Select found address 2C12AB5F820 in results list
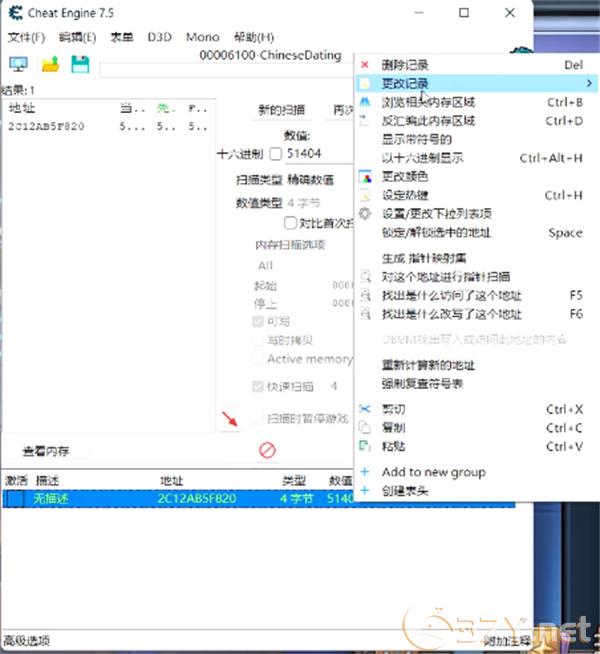600x654 pixels. (x=46, y=126)
